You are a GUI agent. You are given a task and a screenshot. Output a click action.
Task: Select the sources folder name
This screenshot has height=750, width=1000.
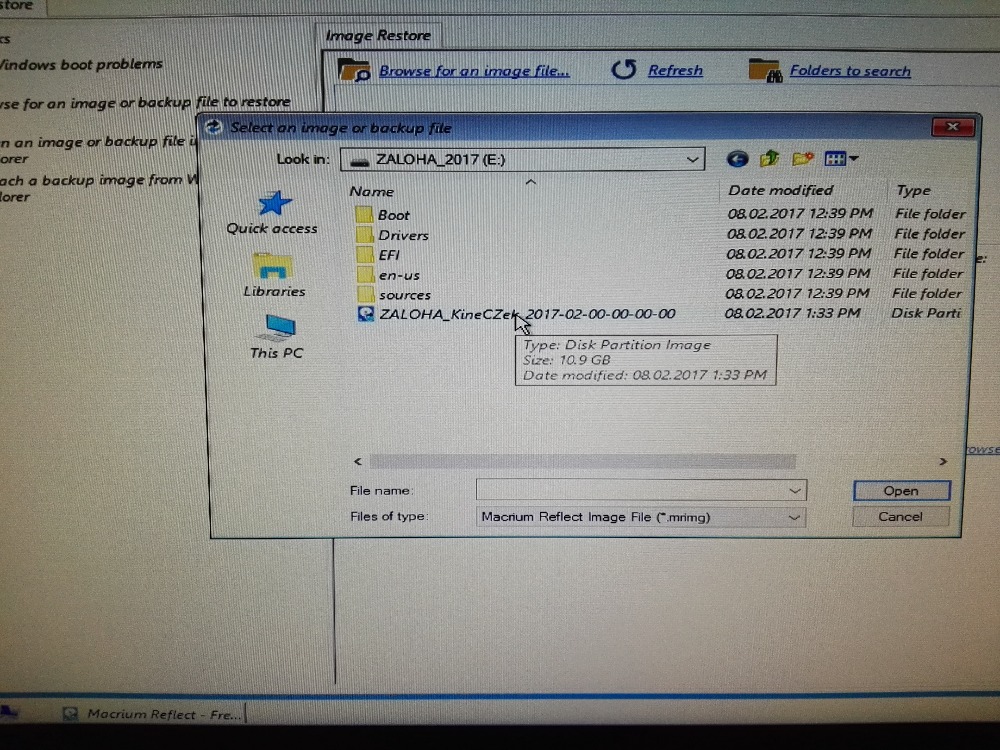[404, 295]
